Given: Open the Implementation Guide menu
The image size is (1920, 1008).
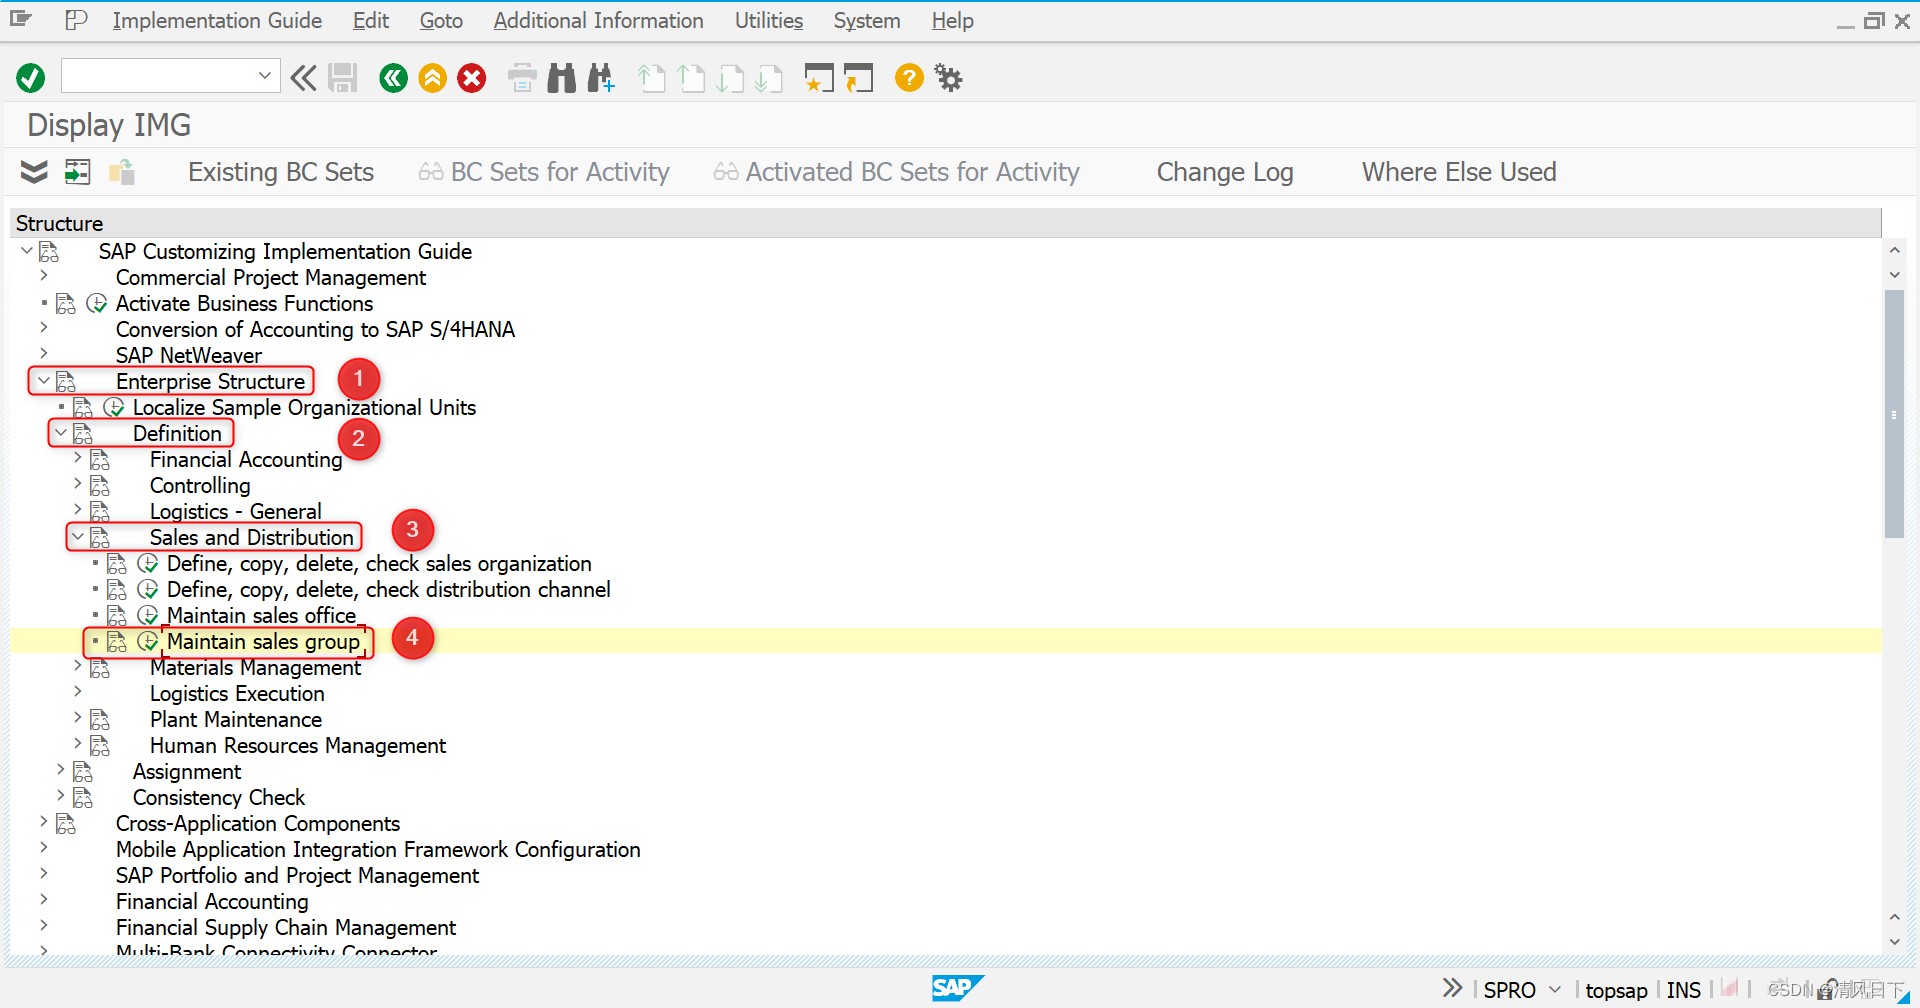Looking at the screenshot, I should (x=217, y=21).
